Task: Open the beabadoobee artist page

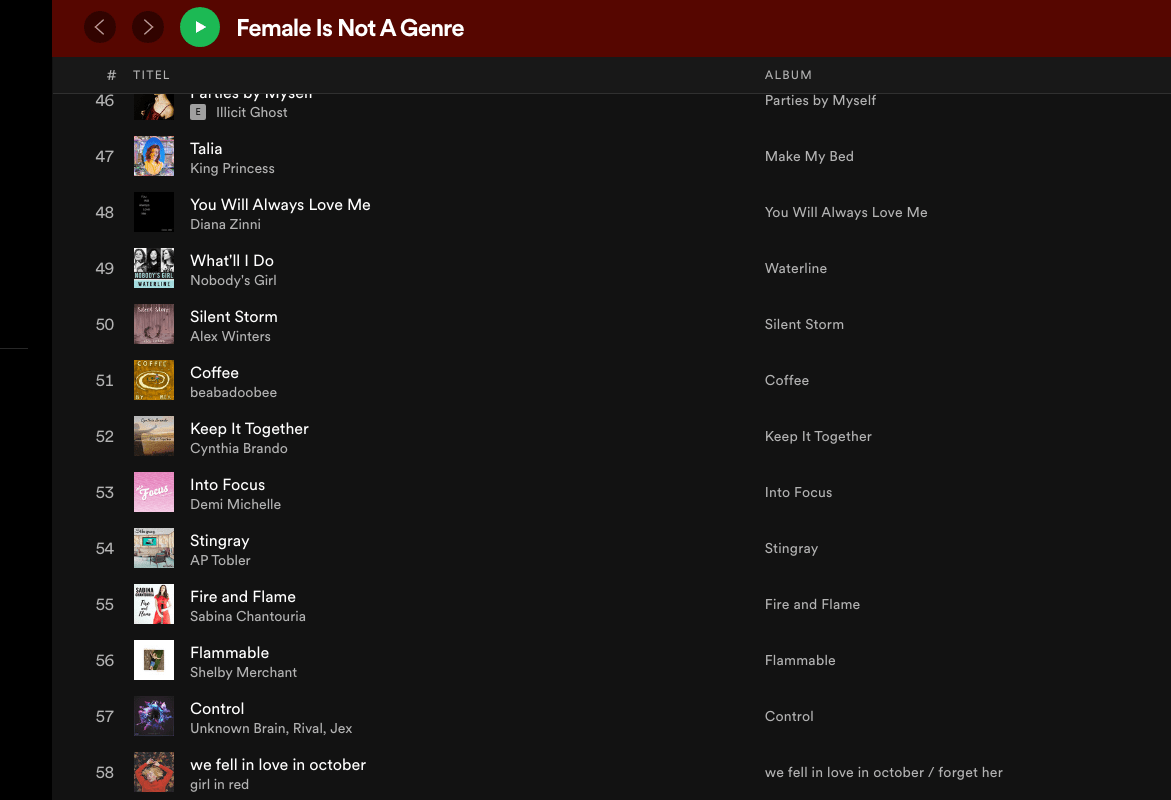Action: coord(233,392)
